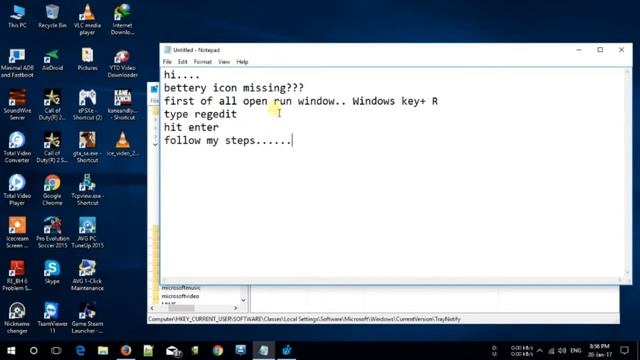Open the Help menu in Notepad
Screen dimensions: 640x360
(x=242, y=62)
